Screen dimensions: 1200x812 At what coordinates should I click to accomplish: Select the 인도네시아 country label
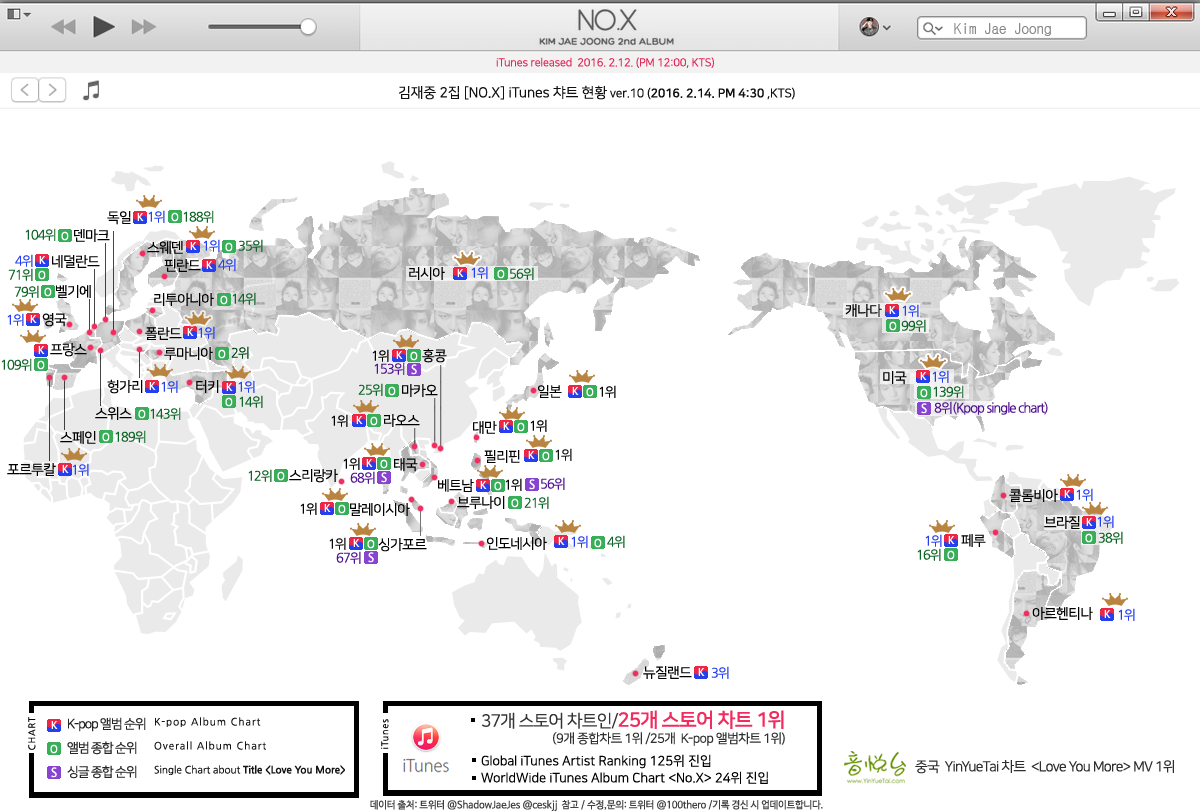pos(517,543)
